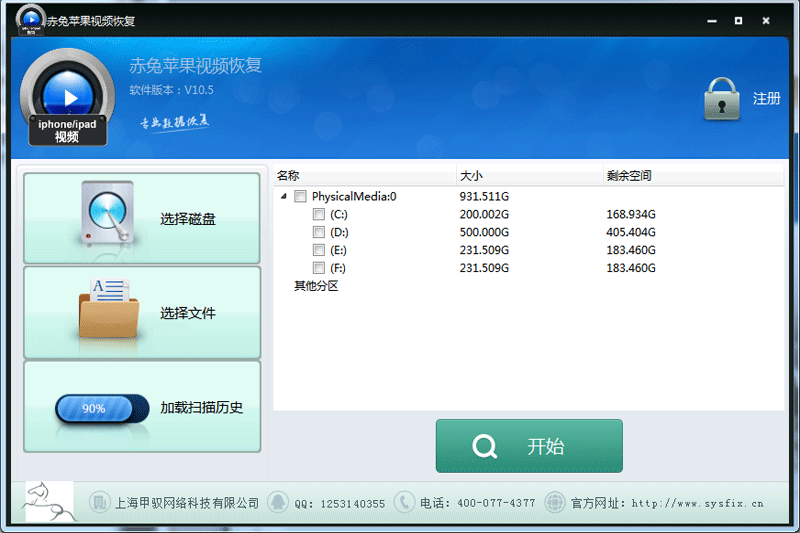Click the company building icon in footer

pos(99,503)
